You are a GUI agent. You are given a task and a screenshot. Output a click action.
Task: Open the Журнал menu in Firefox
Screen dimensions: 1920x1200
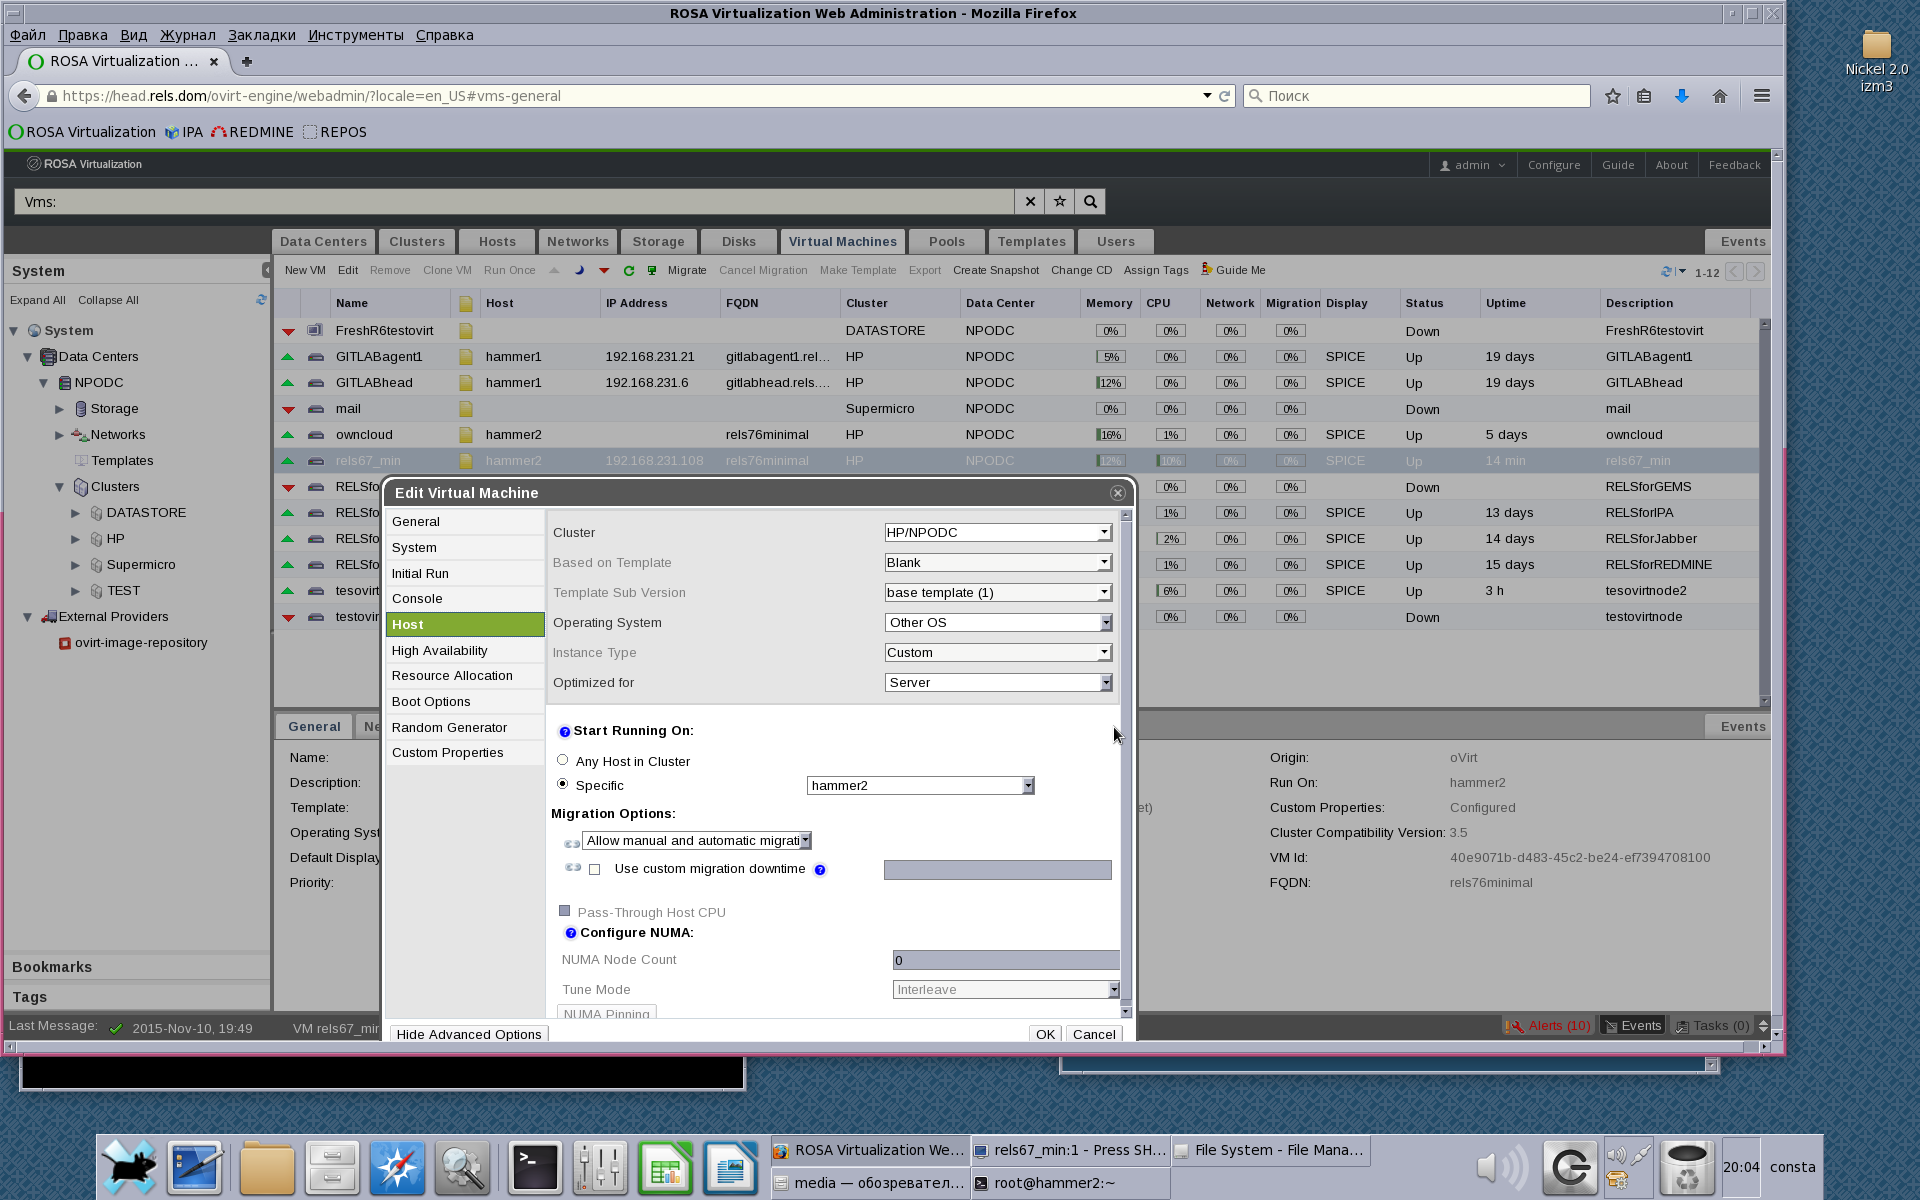coord(188,35)
